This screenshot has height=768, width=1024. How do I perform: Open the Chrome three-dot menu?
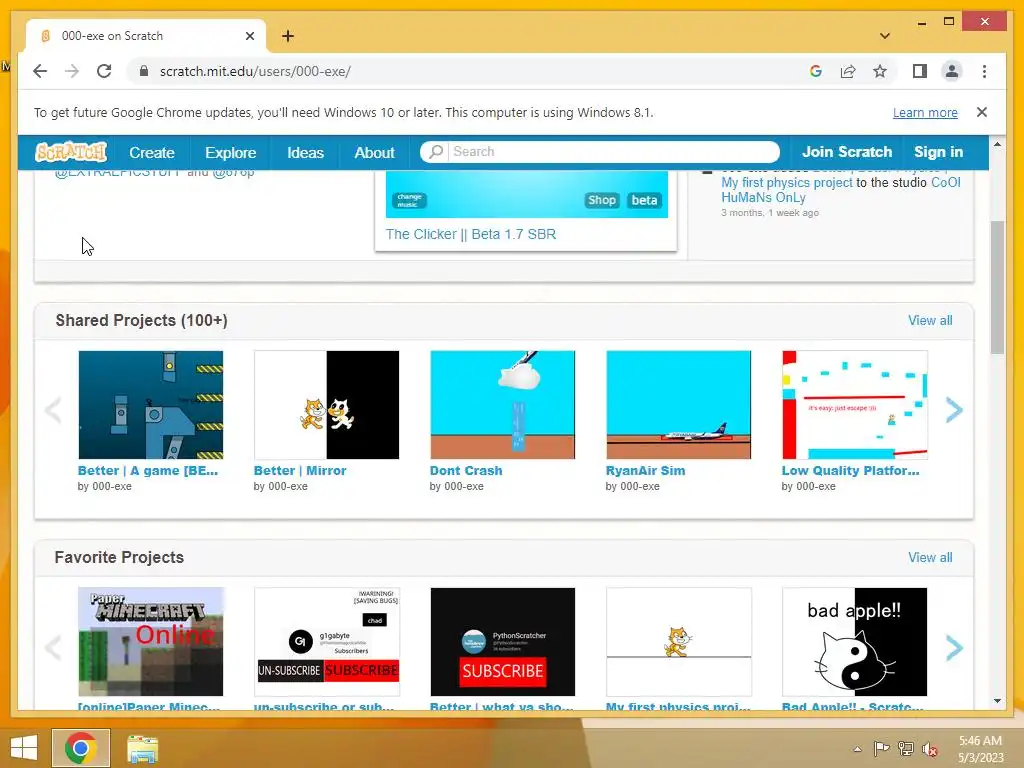click(x=984, y=71)
